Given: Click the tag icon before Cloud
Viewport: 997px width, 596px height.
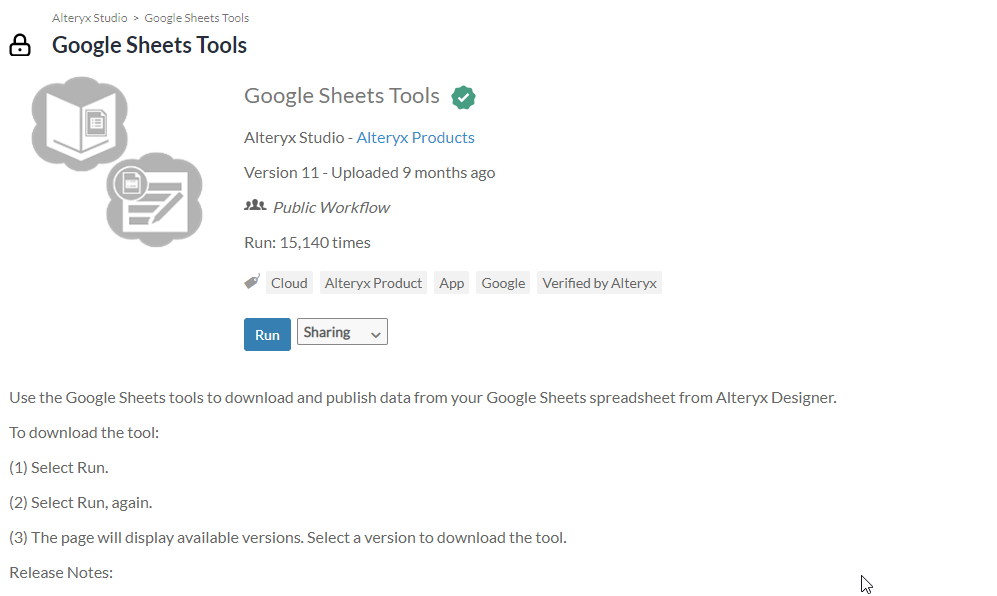Looking at the screenshot, I should pos(252,282).
